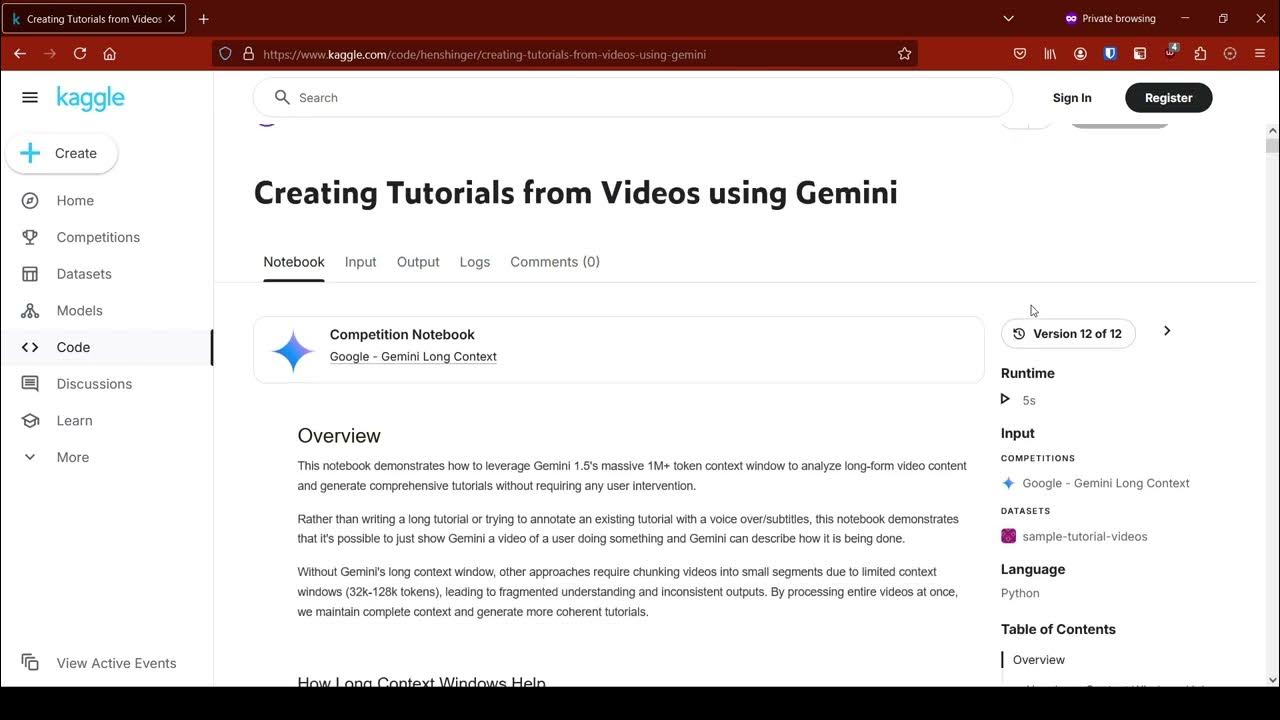Expand the right panel chevron arrow
The width and height of the screenshot is (1280, 720).
(x=1167, y=331)
